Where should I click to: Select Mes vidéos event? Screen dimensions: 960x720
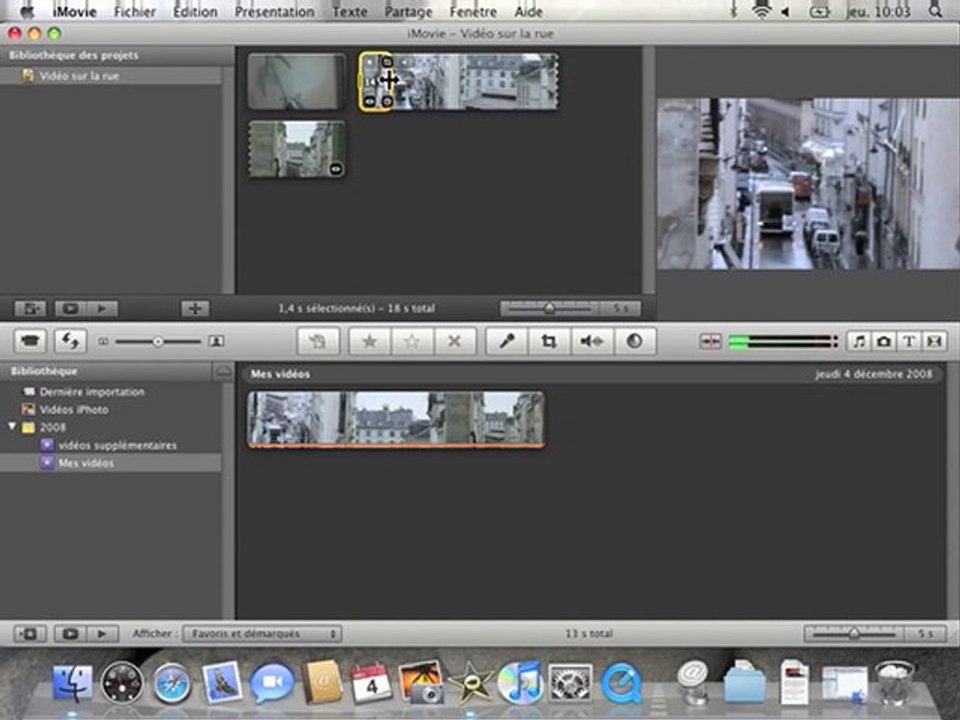point(110,463)
